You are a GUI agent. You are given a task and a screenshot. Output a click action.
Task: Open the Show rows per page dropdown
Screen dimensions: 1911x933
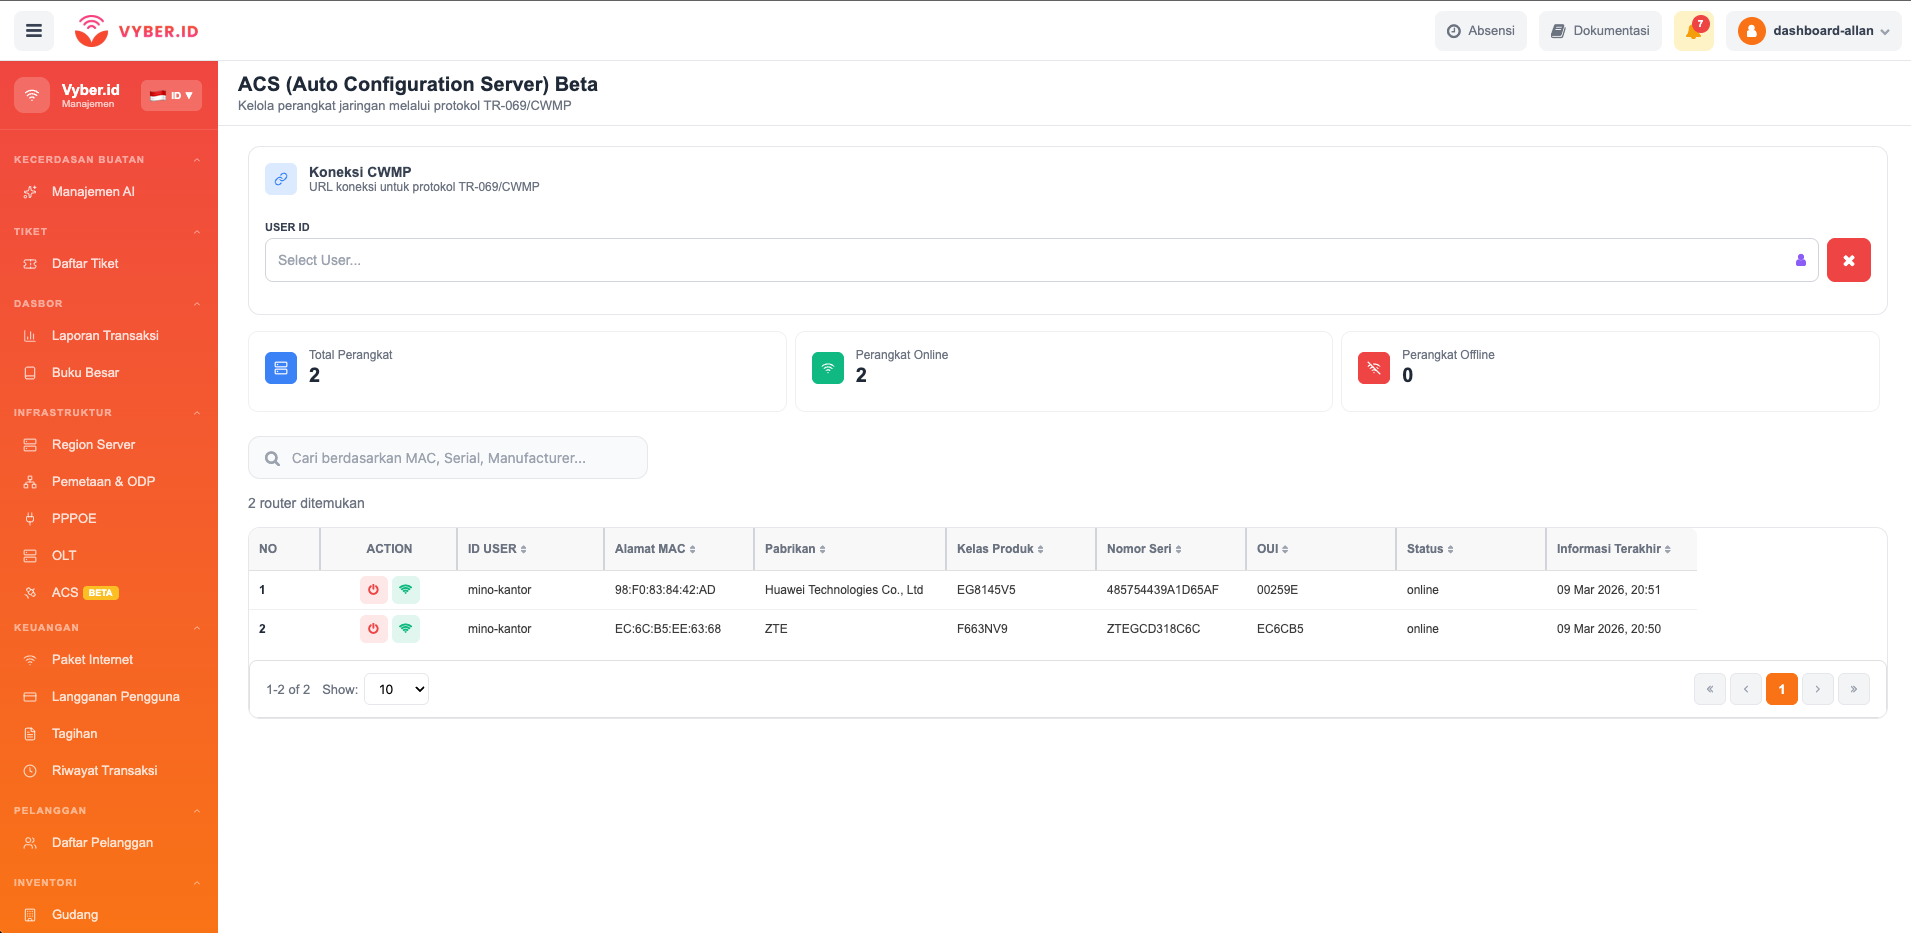pos(396,689)
